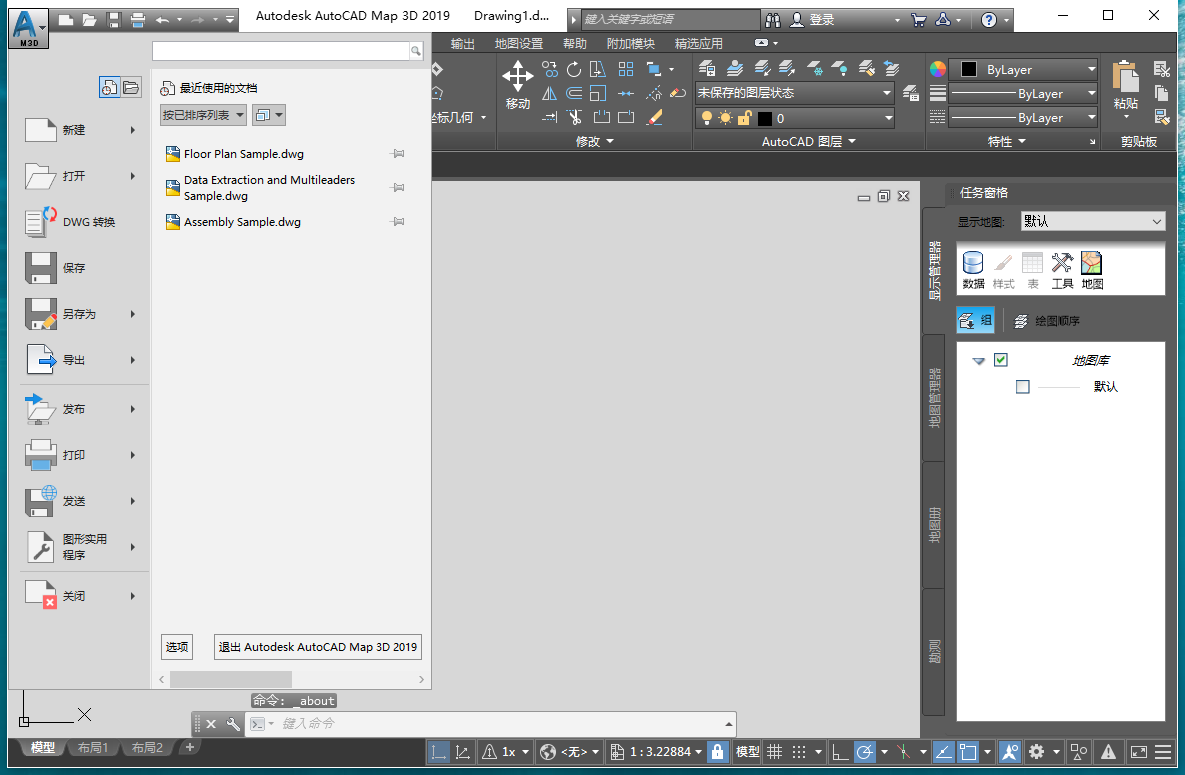The image size is (1185, 775).
Task: Switch to the 布局1 tab
Action: point(93,747)
